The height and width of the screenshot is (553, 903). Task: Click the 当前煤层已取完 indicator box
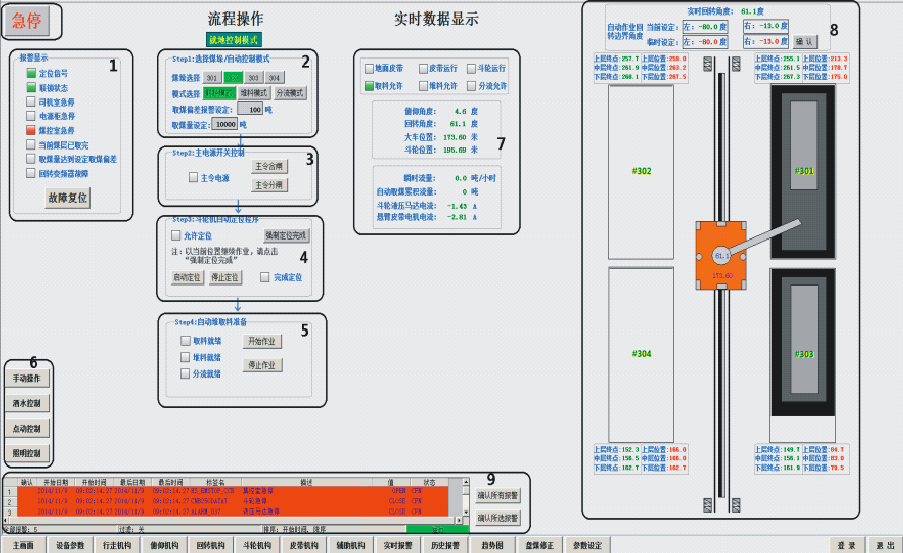tap(31, 145)
